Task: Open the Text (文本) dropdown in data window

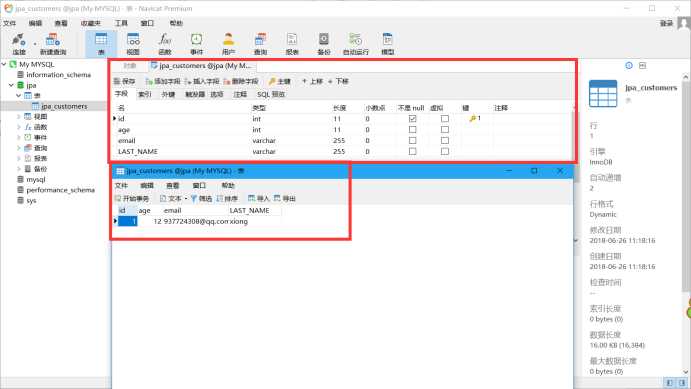Action: (173, 199)
